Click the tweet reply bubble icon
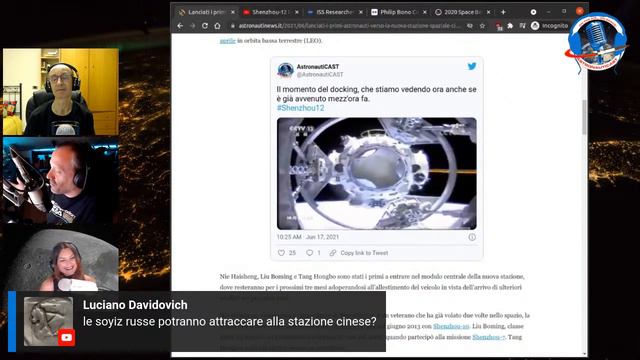 (310, 253)
